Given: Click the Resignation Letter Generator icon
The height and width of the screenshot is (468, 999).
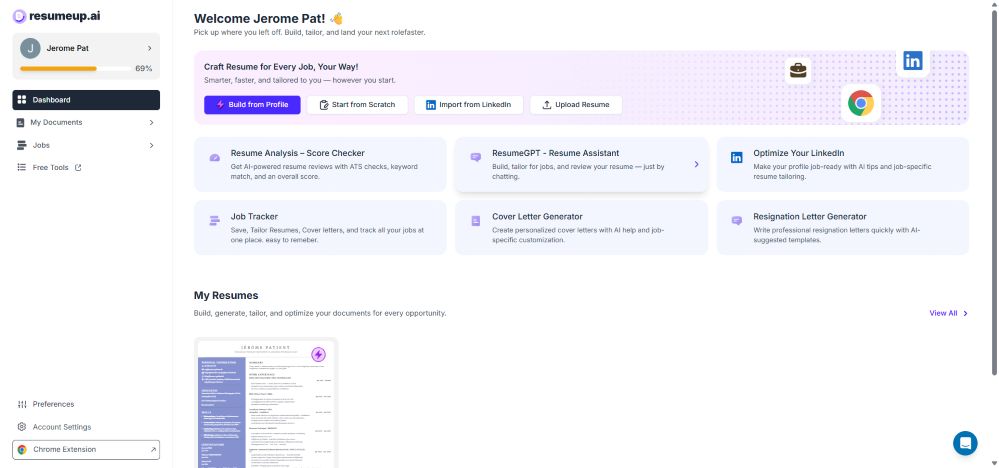Looking at the screenshot, I should (x=737, y=221).
